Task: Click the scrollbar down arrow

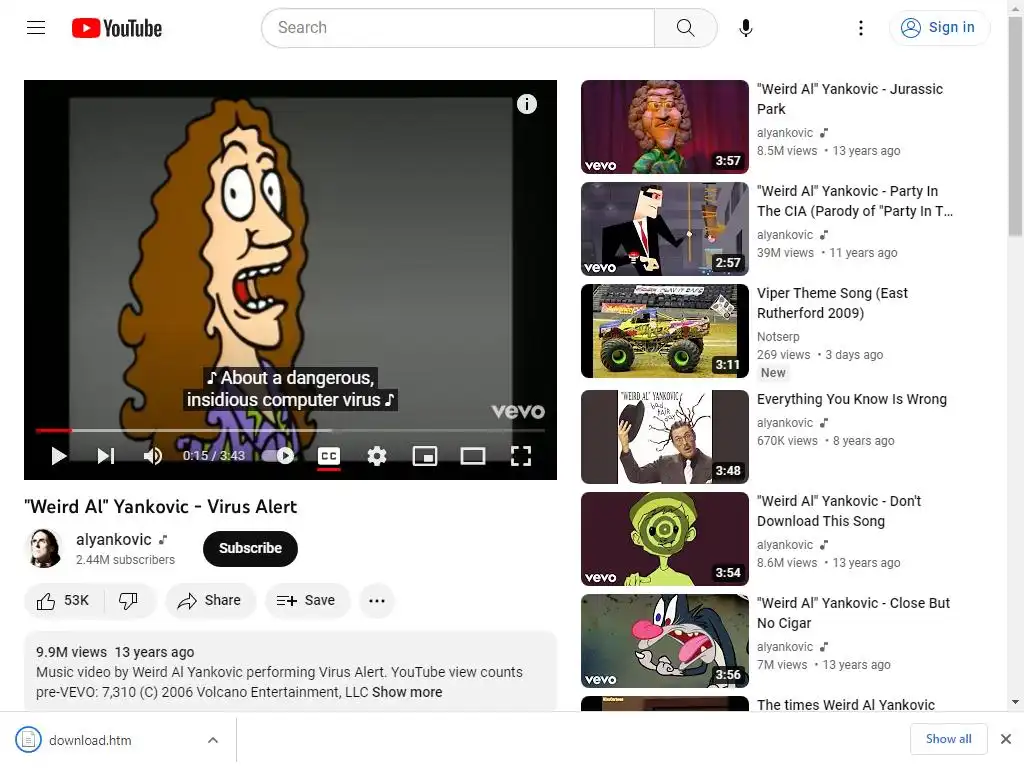Action: pyautogui.click(x=1016, y=703)
